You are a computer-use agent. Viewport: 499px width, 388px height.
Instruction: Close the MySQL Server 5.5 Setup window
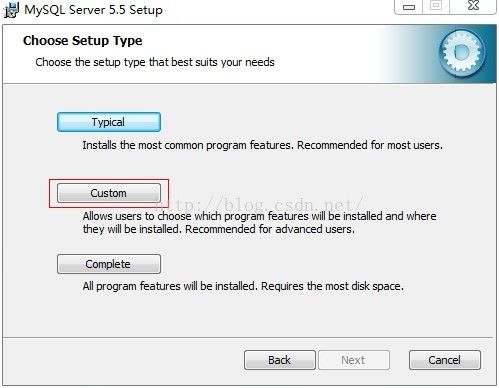473,7
